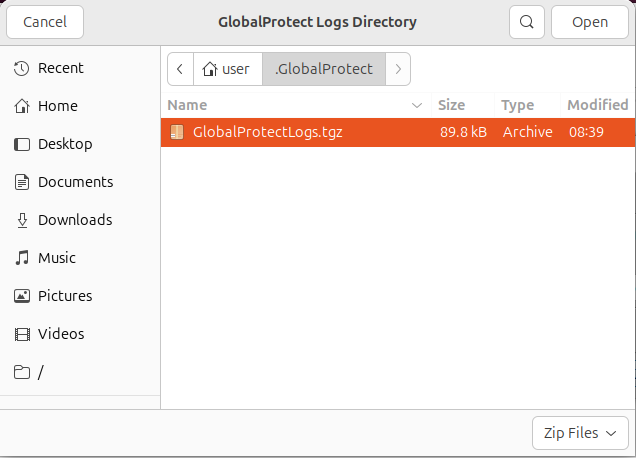
Task: Go back with path bar left arrow
Action: coord(180,69)
